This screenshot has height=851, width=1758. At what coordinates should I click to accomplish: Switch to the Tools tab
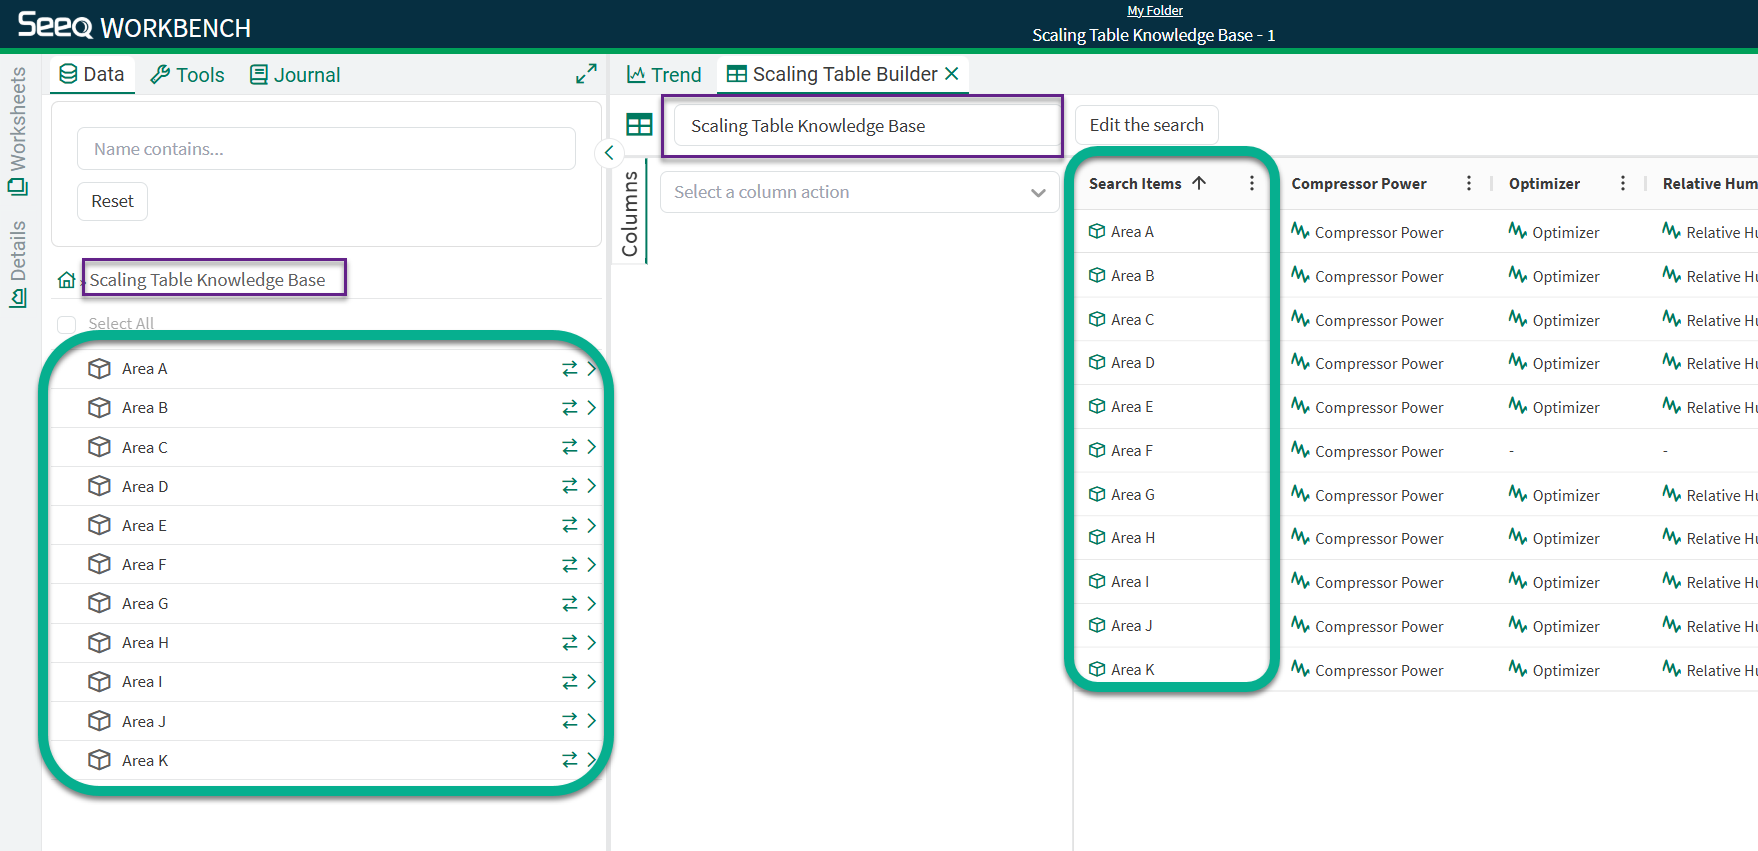188,75
